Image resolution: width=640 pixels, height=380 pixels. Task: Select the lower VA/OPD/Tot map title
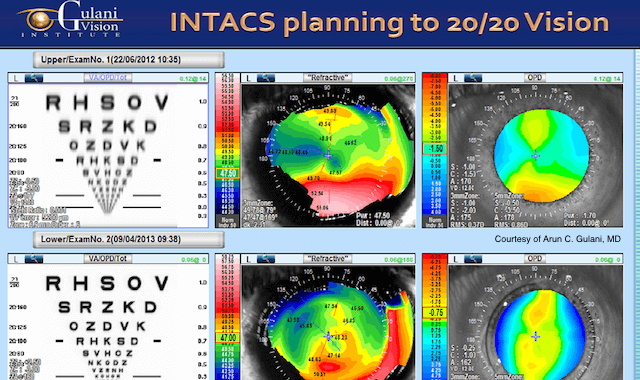108,259
